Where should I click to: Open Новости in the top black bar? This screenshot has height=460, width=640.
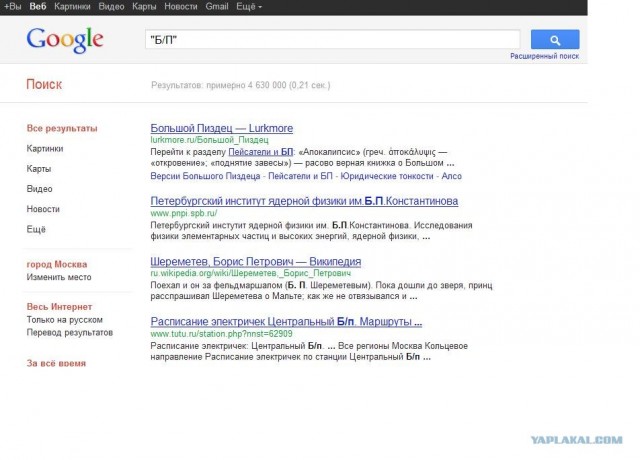coord(180,7)
